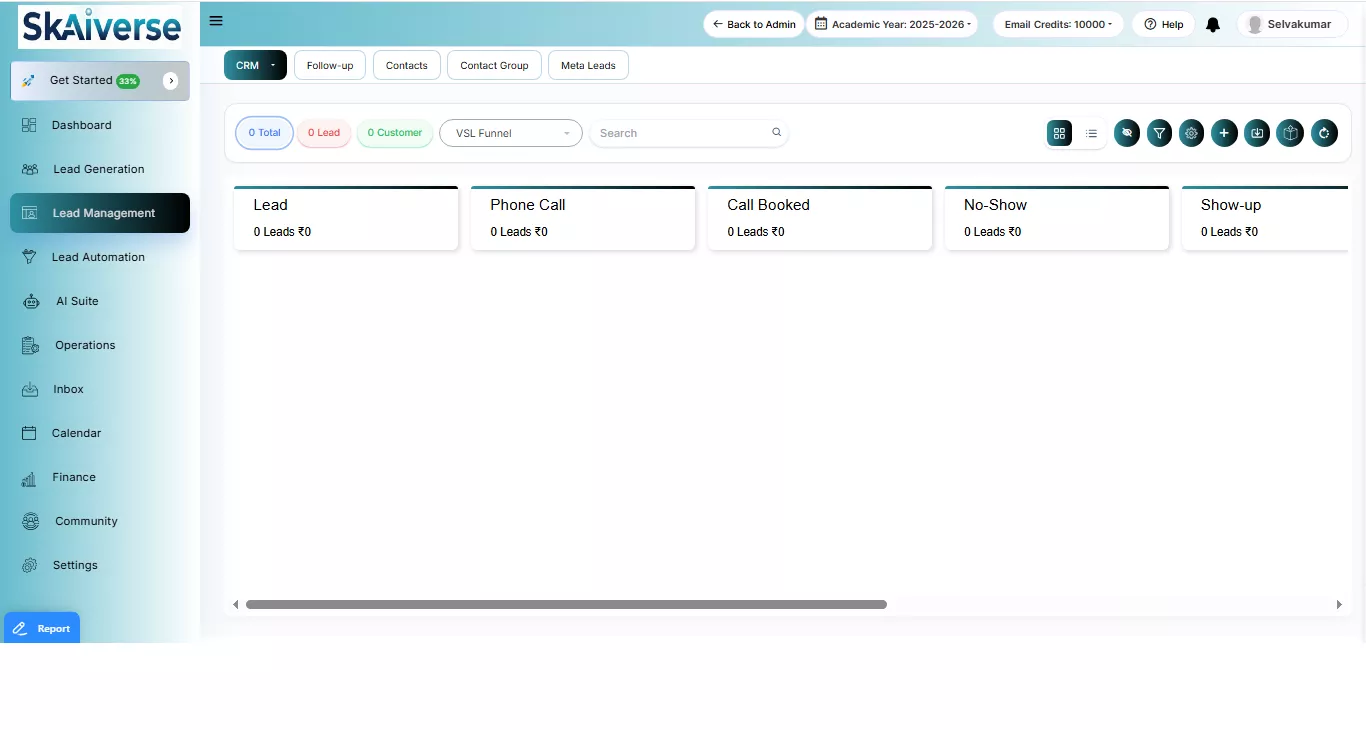Open the Meta Leads tab
1366x730 pixels.
tap(588, 66)
